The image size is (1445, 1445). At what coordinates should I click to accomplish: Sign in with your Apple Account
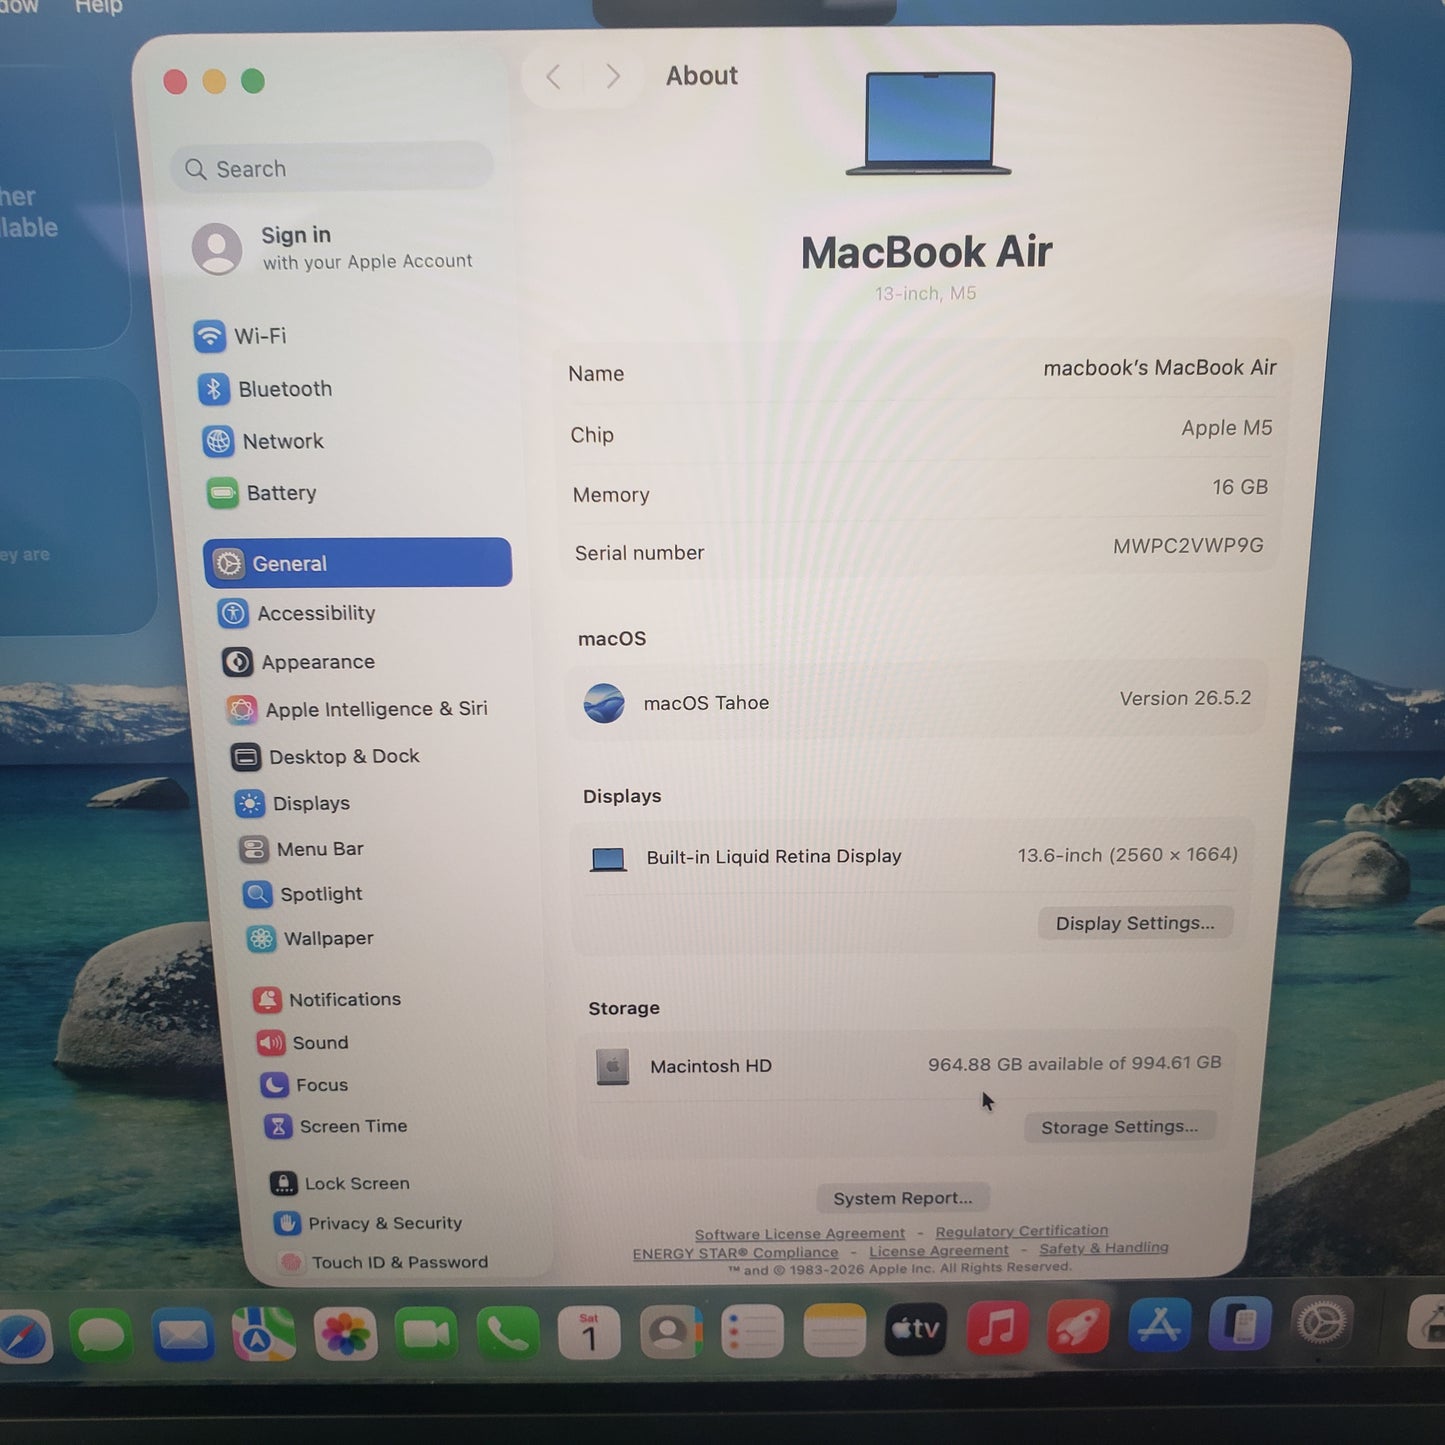pos(333,248)
